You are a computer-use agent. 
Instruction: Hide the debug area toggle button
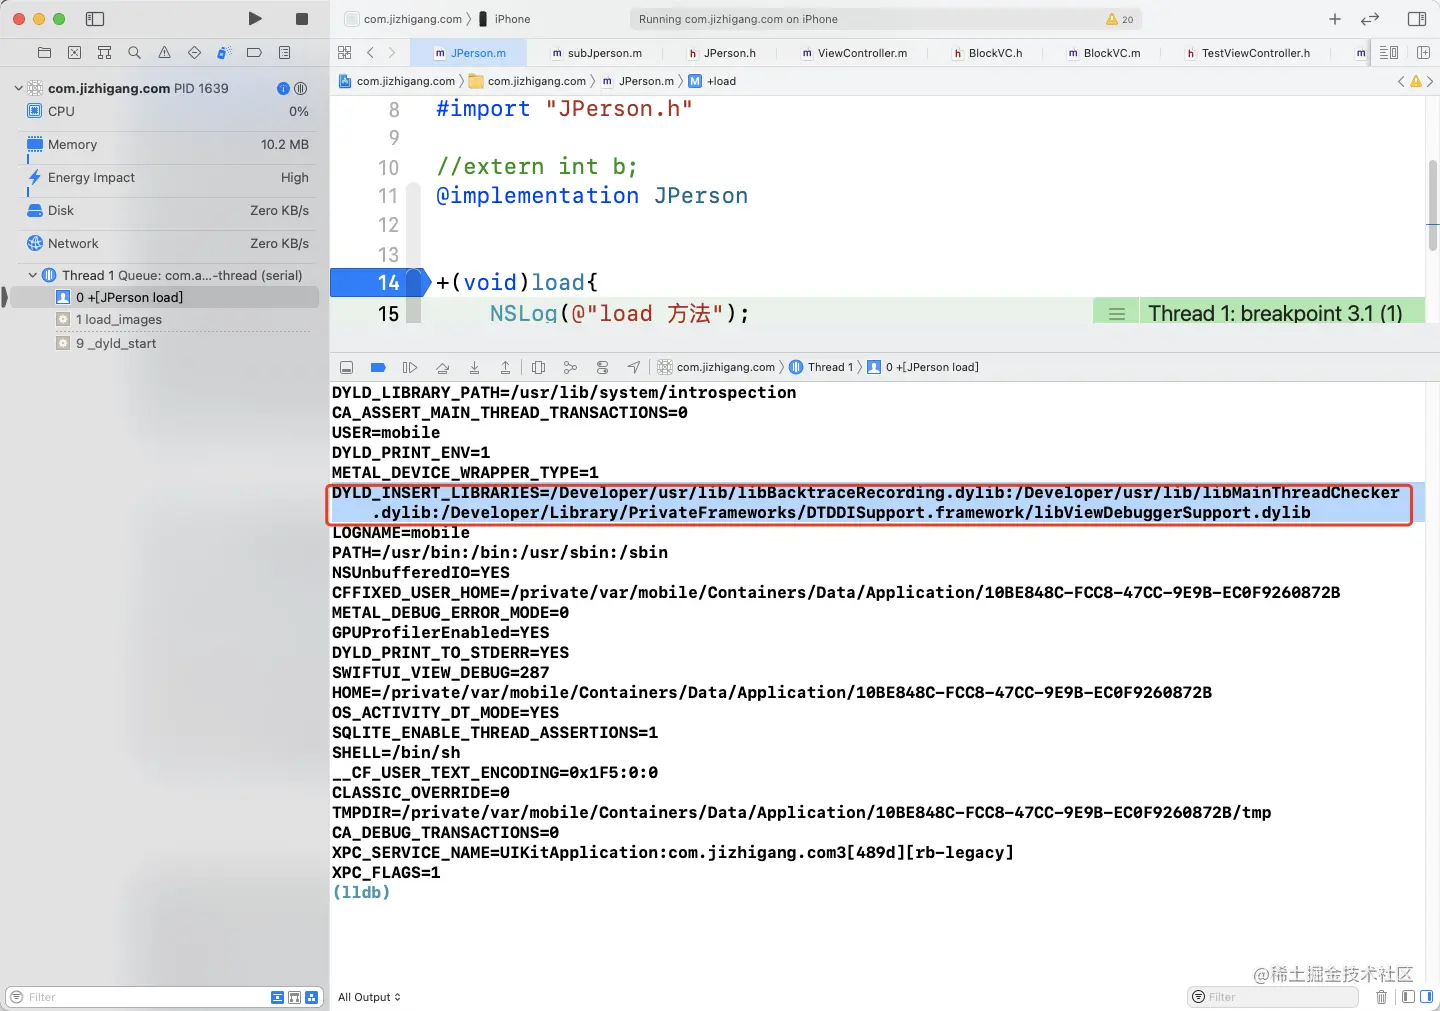coord(346,367)
